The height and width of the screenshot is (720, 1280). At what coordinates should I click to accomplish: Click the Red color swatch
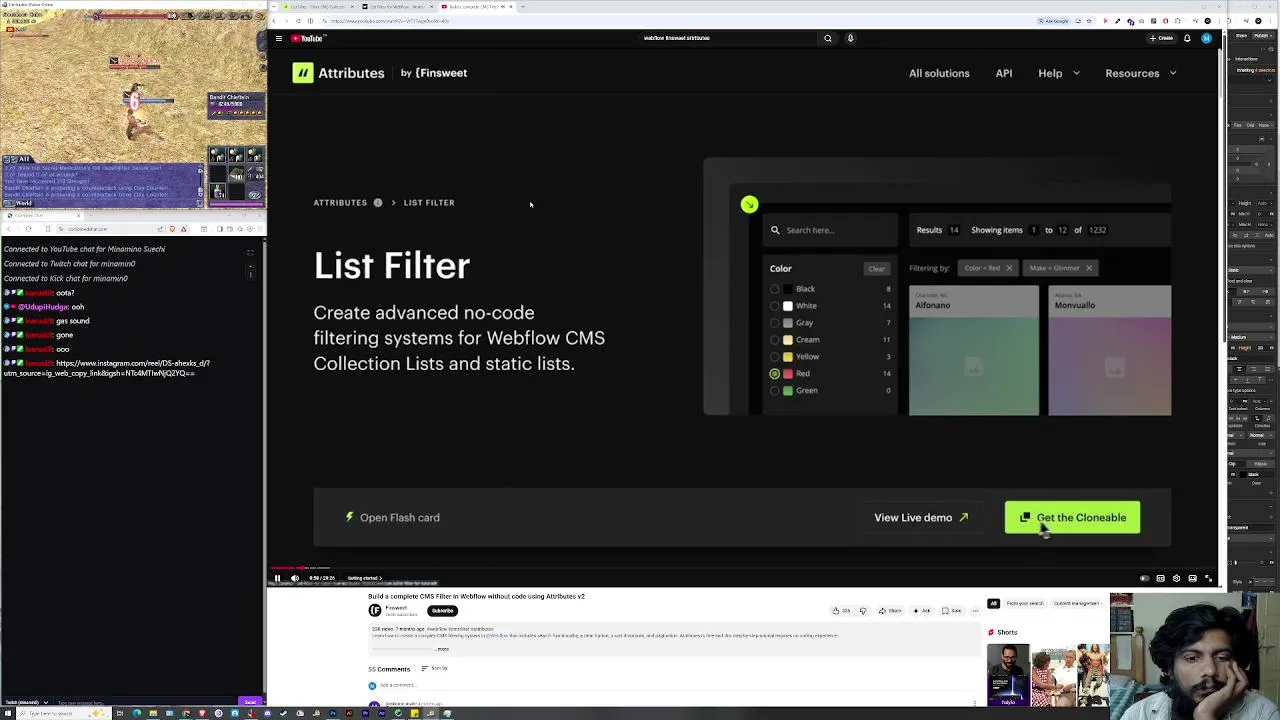tap(788, 373)
